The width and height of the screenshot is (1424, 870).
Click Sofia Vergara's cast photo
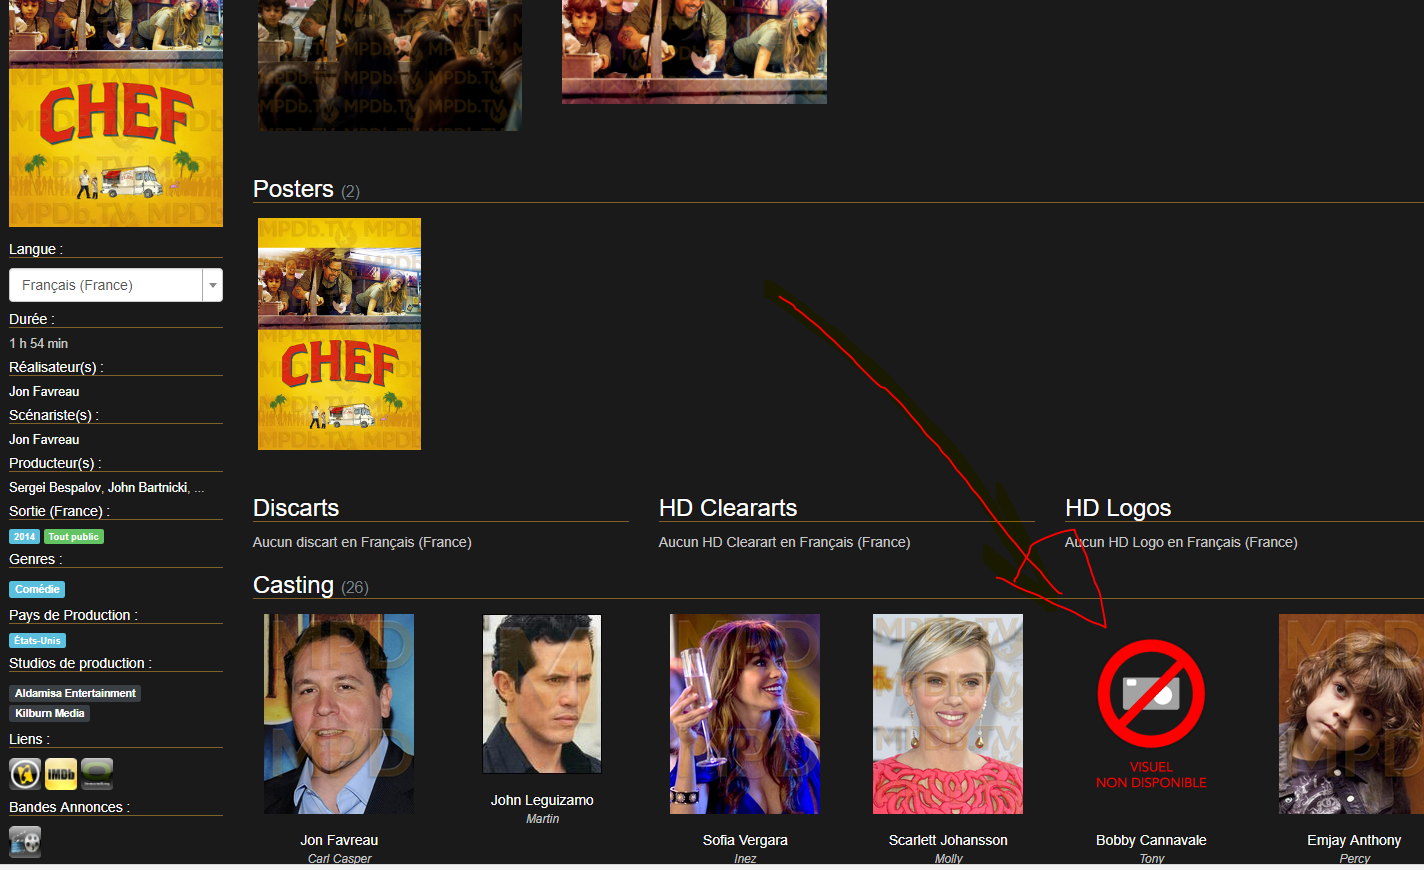(745, 714)
